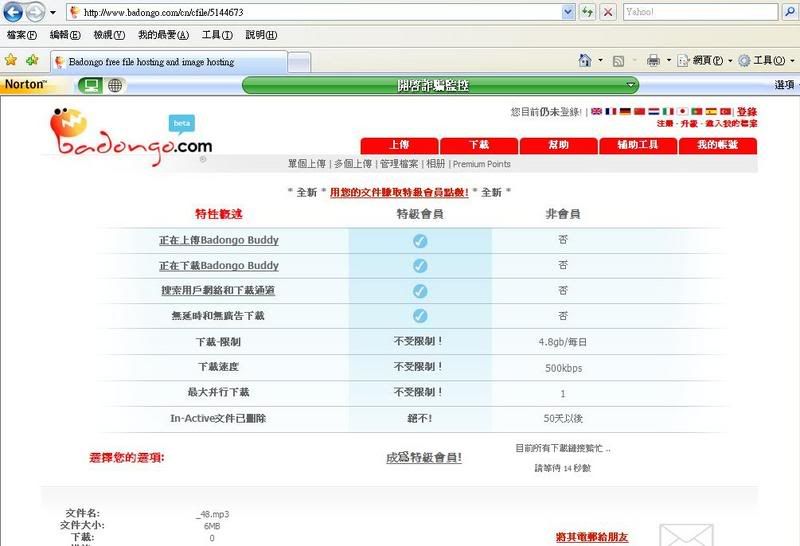Open the Favorites Center star icon
The width and height of the screenshot is (800, 546).
11,60
